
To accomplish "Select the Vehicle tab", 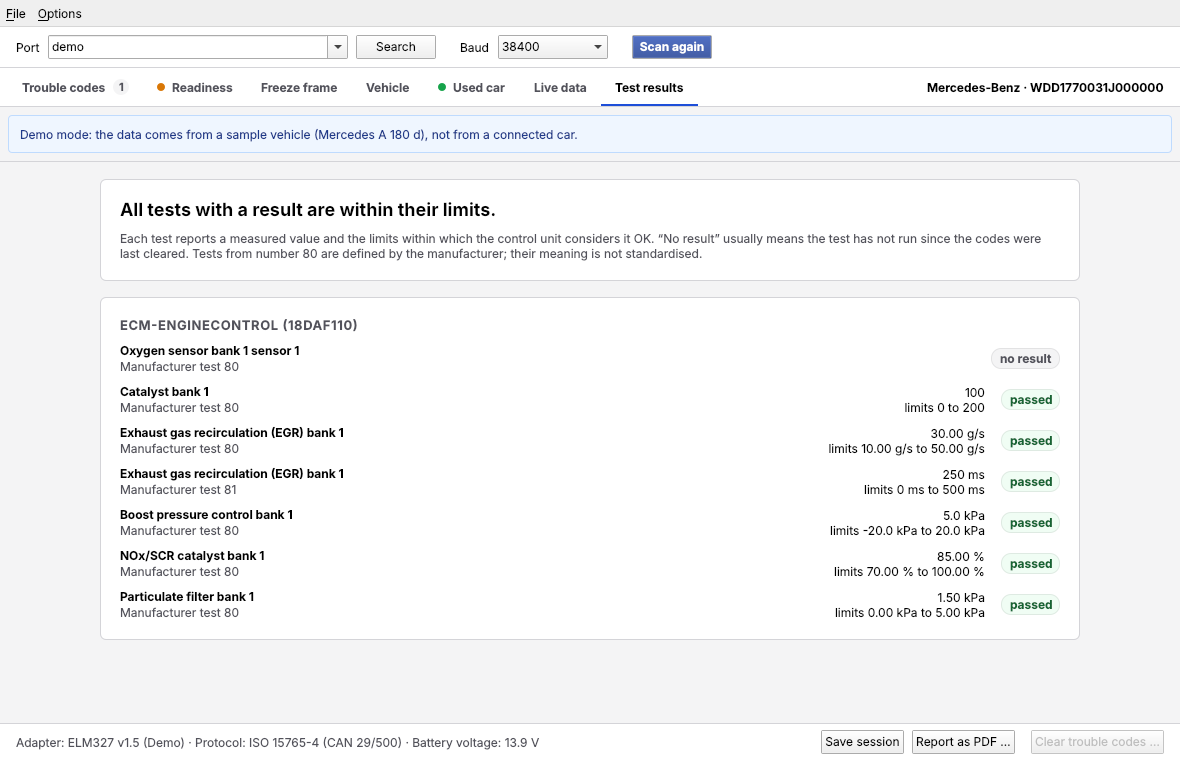I will coord(388,87).
